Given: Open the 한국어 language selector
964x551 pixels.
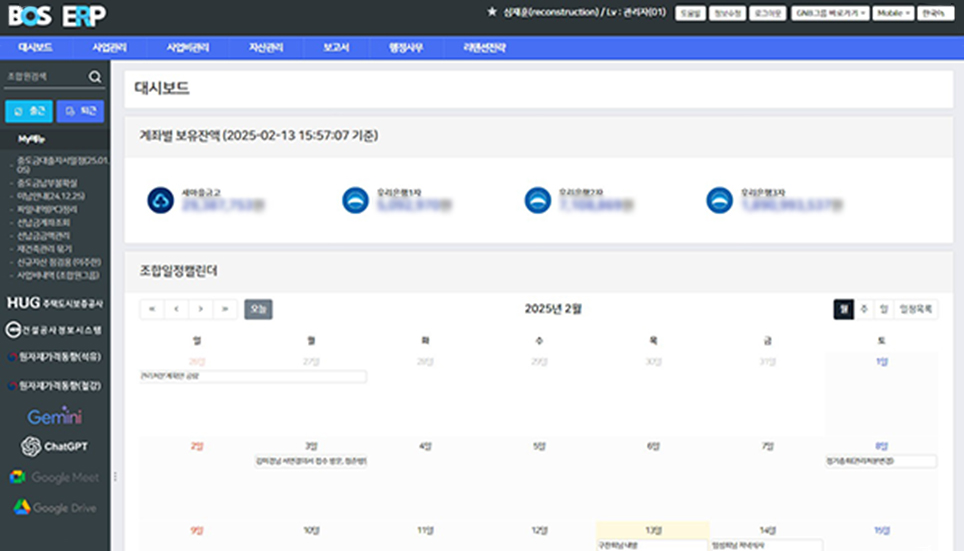Looking at the screenshot, I should click(933, 13).
